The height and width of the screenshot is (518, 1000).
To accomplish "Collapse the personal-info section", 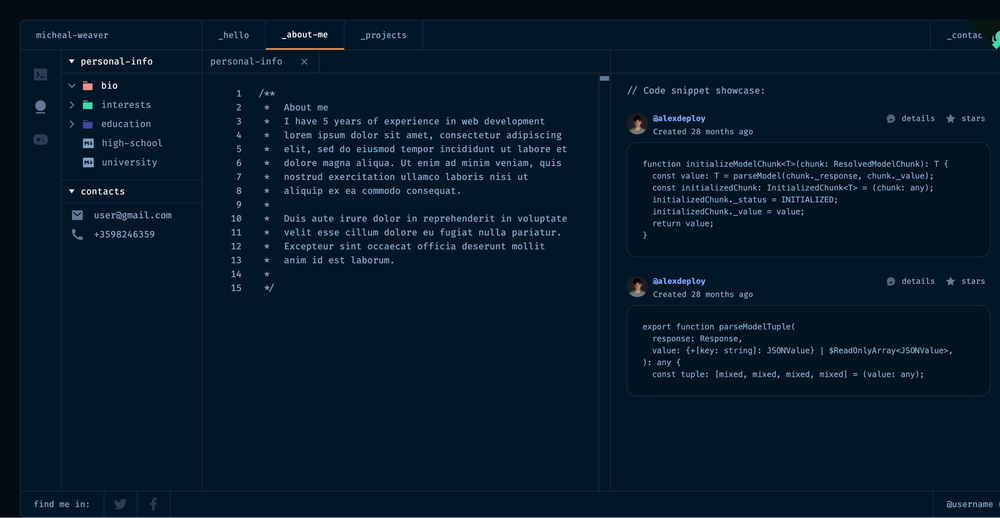I will coord(71,61).
